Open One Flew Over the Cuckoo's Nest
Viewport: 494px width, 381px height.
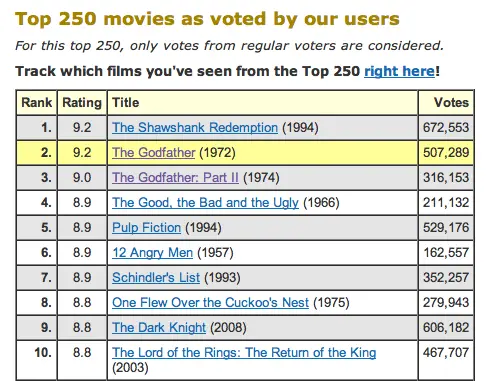tap(210, 303)
